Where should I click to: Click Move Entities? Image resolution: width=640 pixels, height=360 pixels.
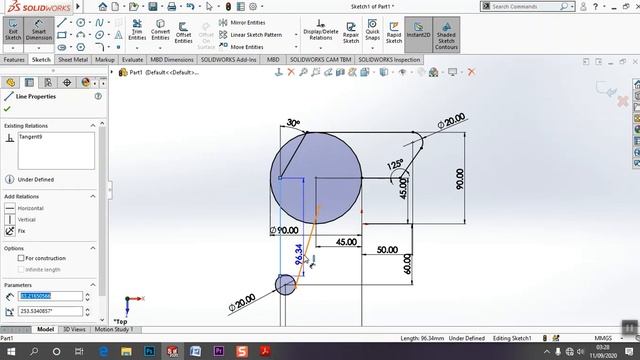(x=242, y=47)
